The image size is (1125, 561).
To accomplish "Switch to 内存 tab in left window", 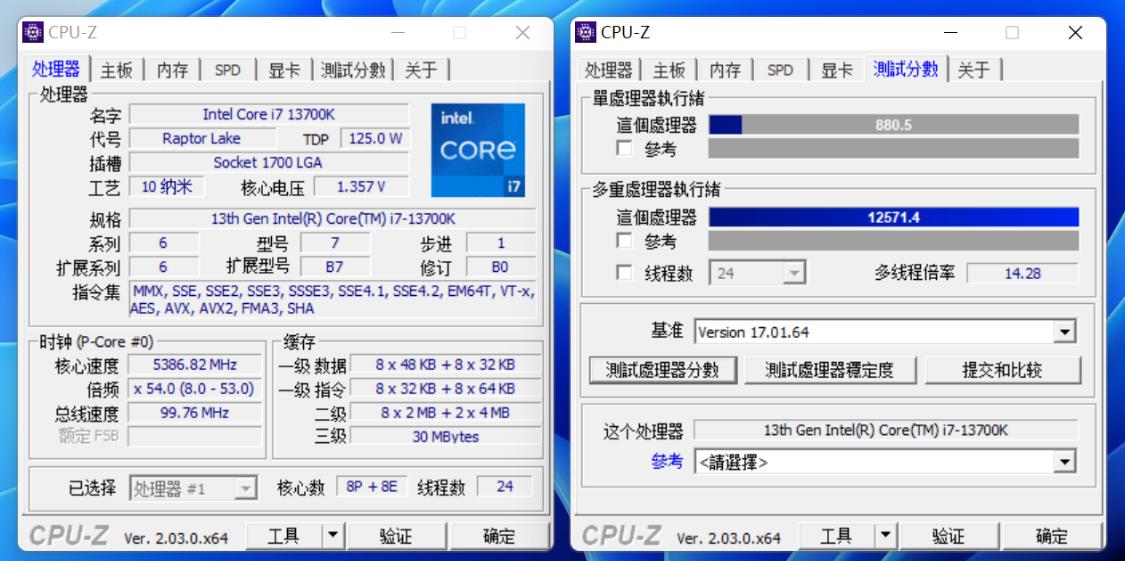I will 172,70.
